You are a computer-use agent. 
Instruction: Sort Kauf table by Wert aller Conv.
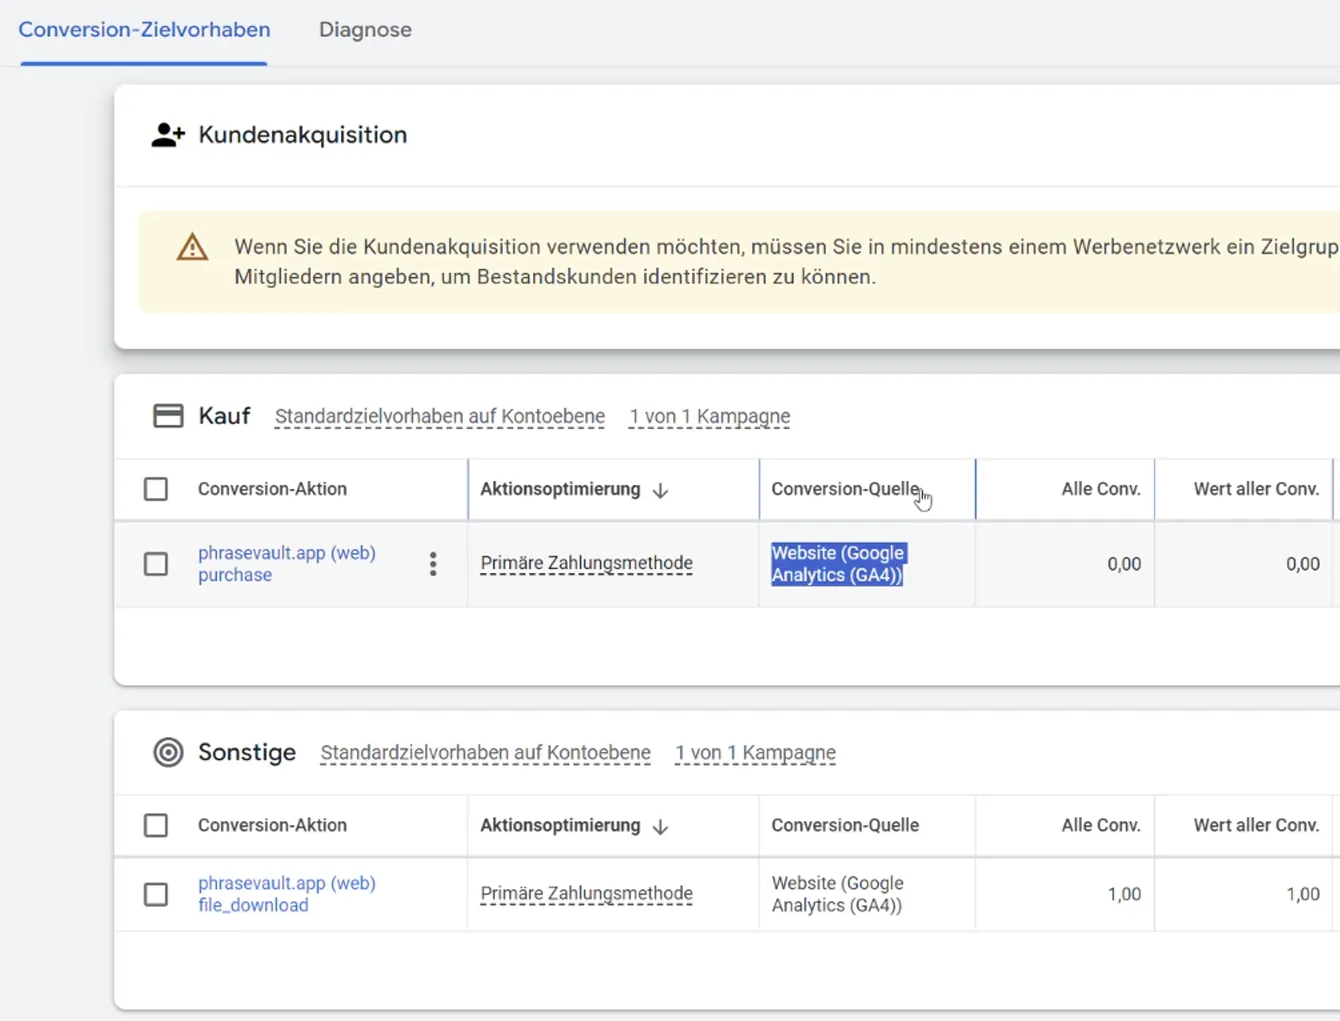(1256, 489)
